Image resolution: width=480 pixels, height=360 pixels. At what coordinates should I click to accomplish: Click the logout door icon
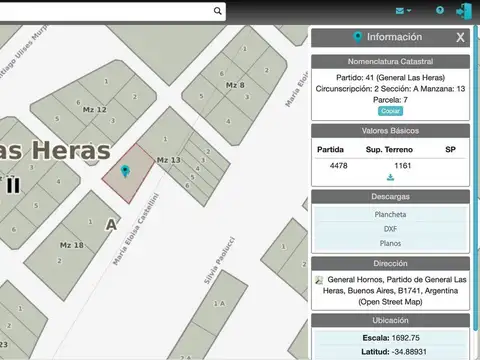coord(464,11)
